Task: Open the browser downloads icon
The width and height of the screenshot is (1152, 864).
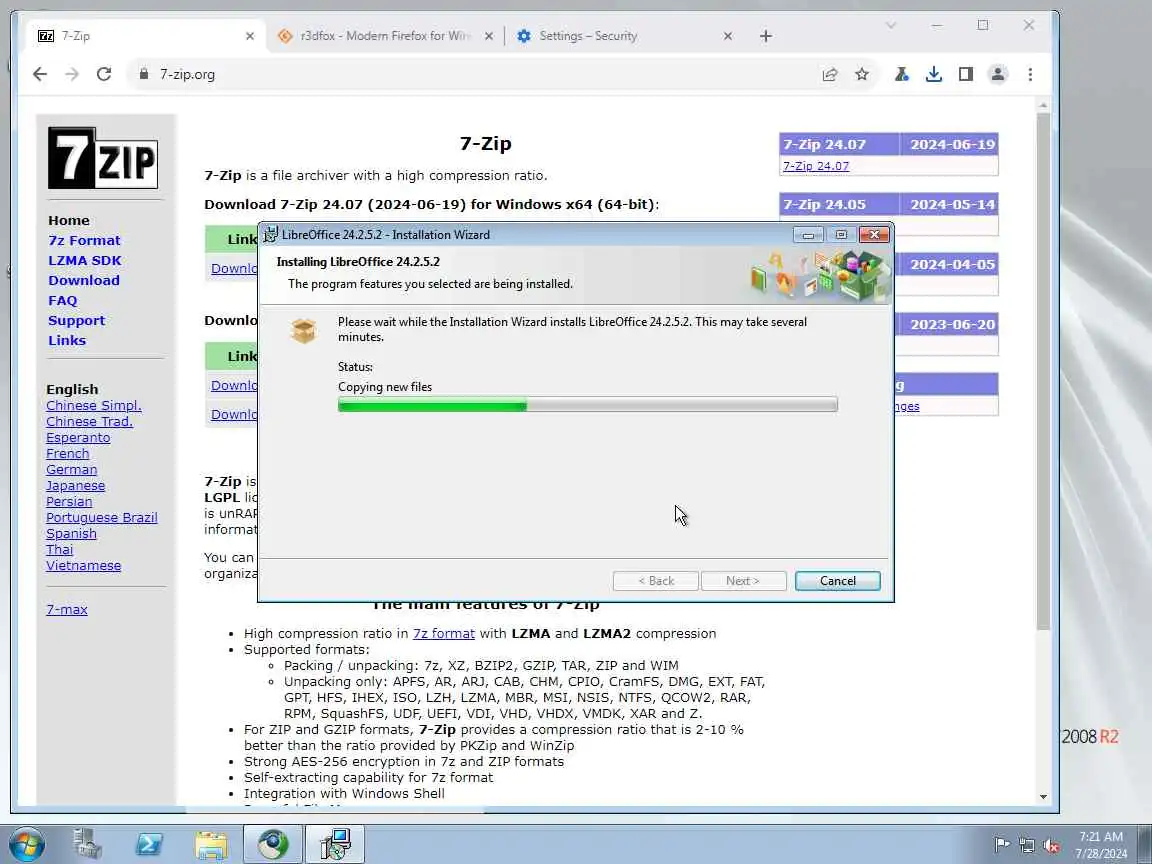Action: (x=934, y=74)
